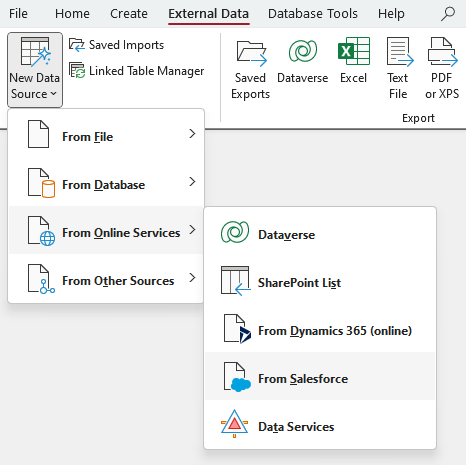This screenshot has height=465, width=466.
Task: Open the File tab
Action: (18, 14)
